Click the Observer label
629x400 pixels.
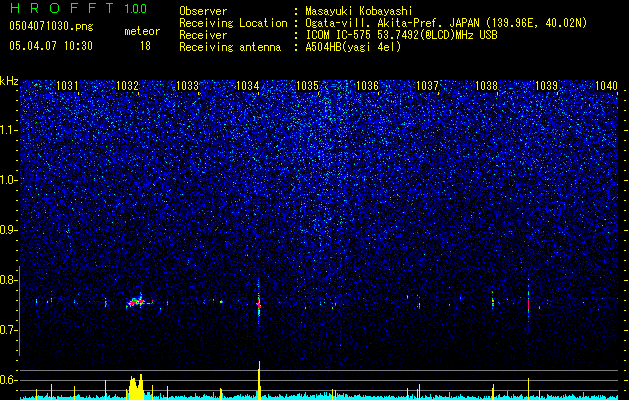203,11
